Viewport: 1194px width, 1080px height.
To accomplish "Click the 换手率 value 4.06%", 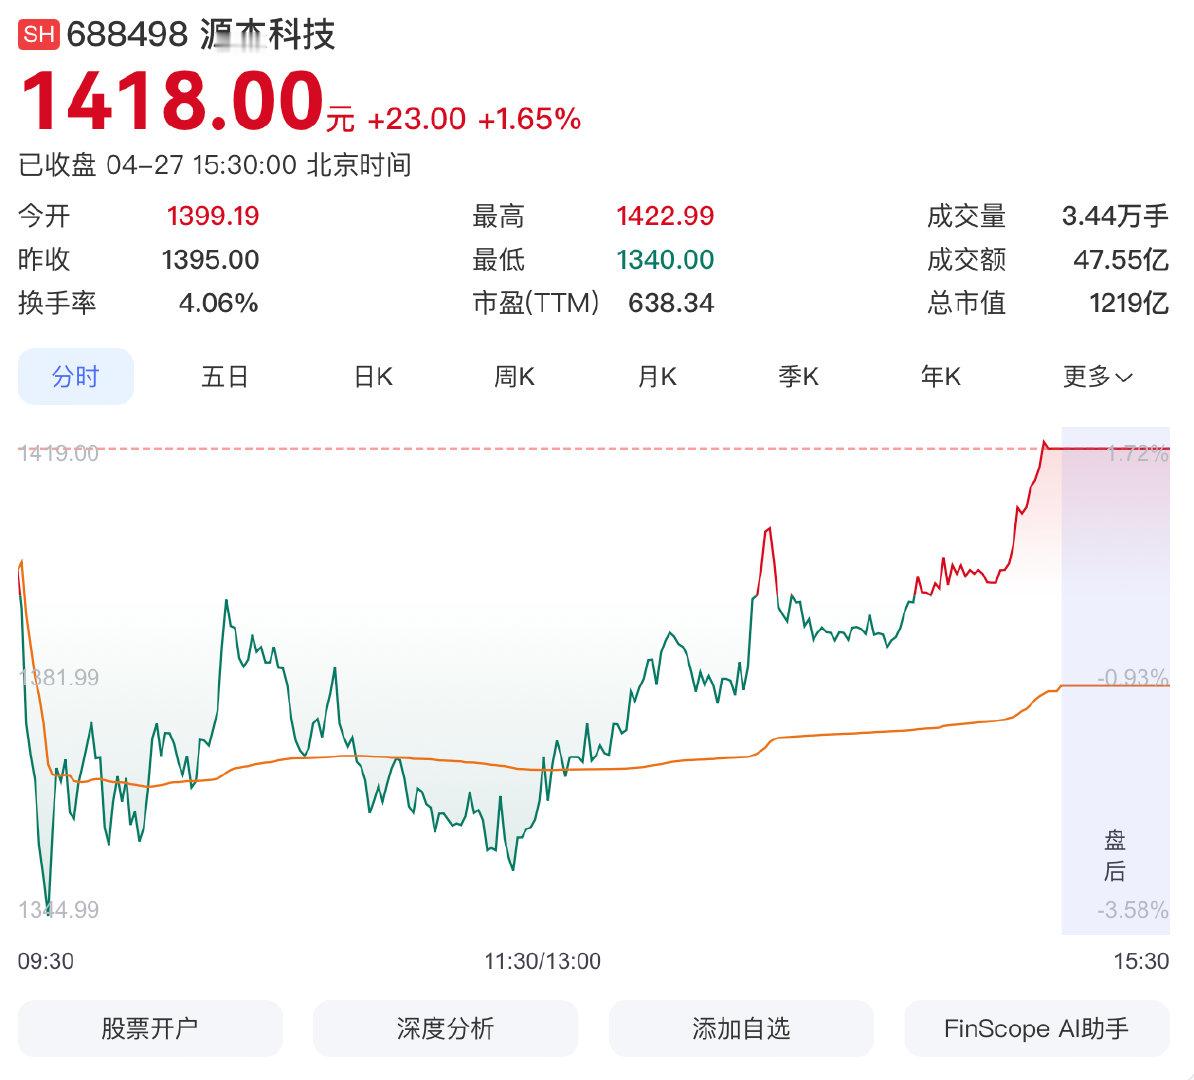I will [219, 303].
